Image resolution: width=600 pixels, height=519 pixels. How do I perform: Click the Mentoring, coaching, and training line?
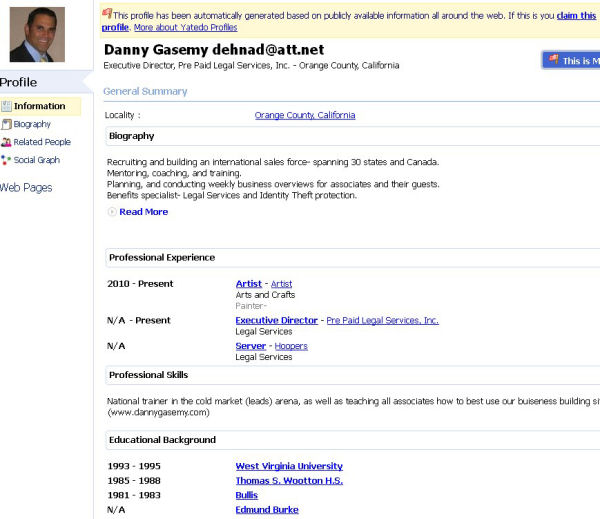tap(174, 173)
